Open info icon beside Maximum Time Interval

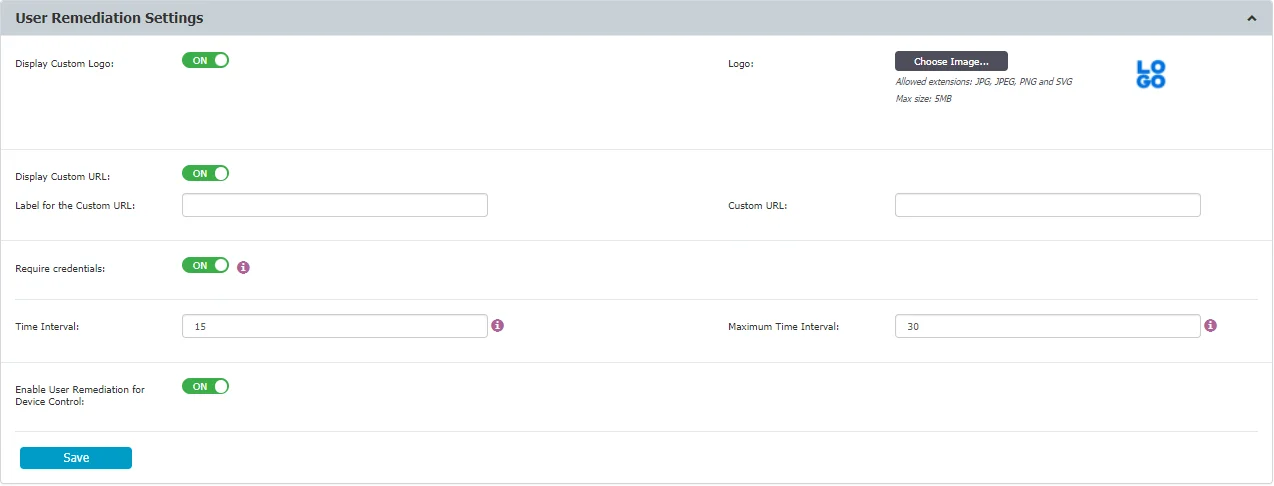[x=1210, y=325]
